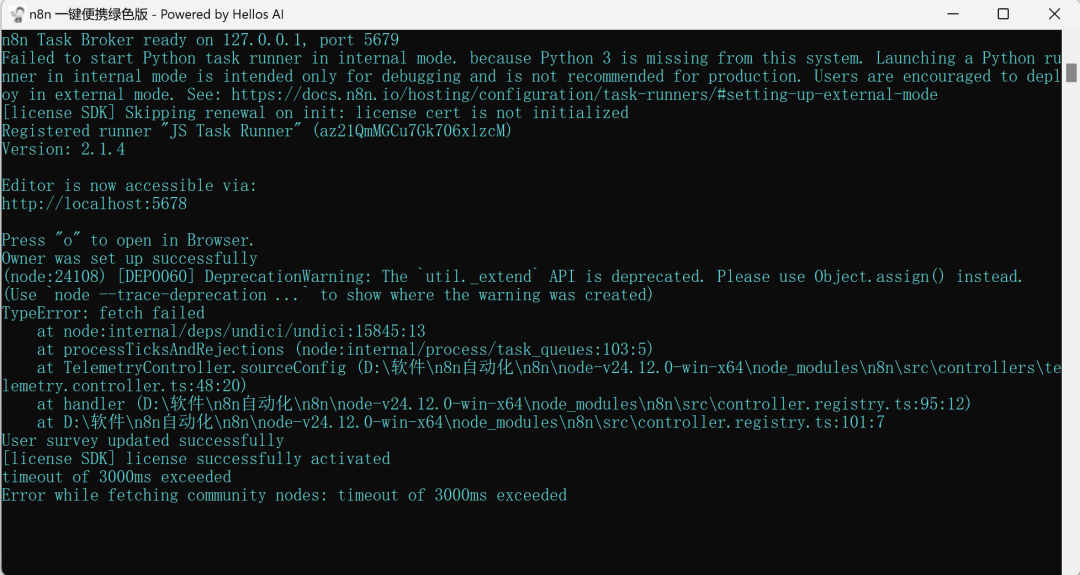1080x575 pixels.
Task: Click the scrollbar down arrow
Action: coord(1071,566)
